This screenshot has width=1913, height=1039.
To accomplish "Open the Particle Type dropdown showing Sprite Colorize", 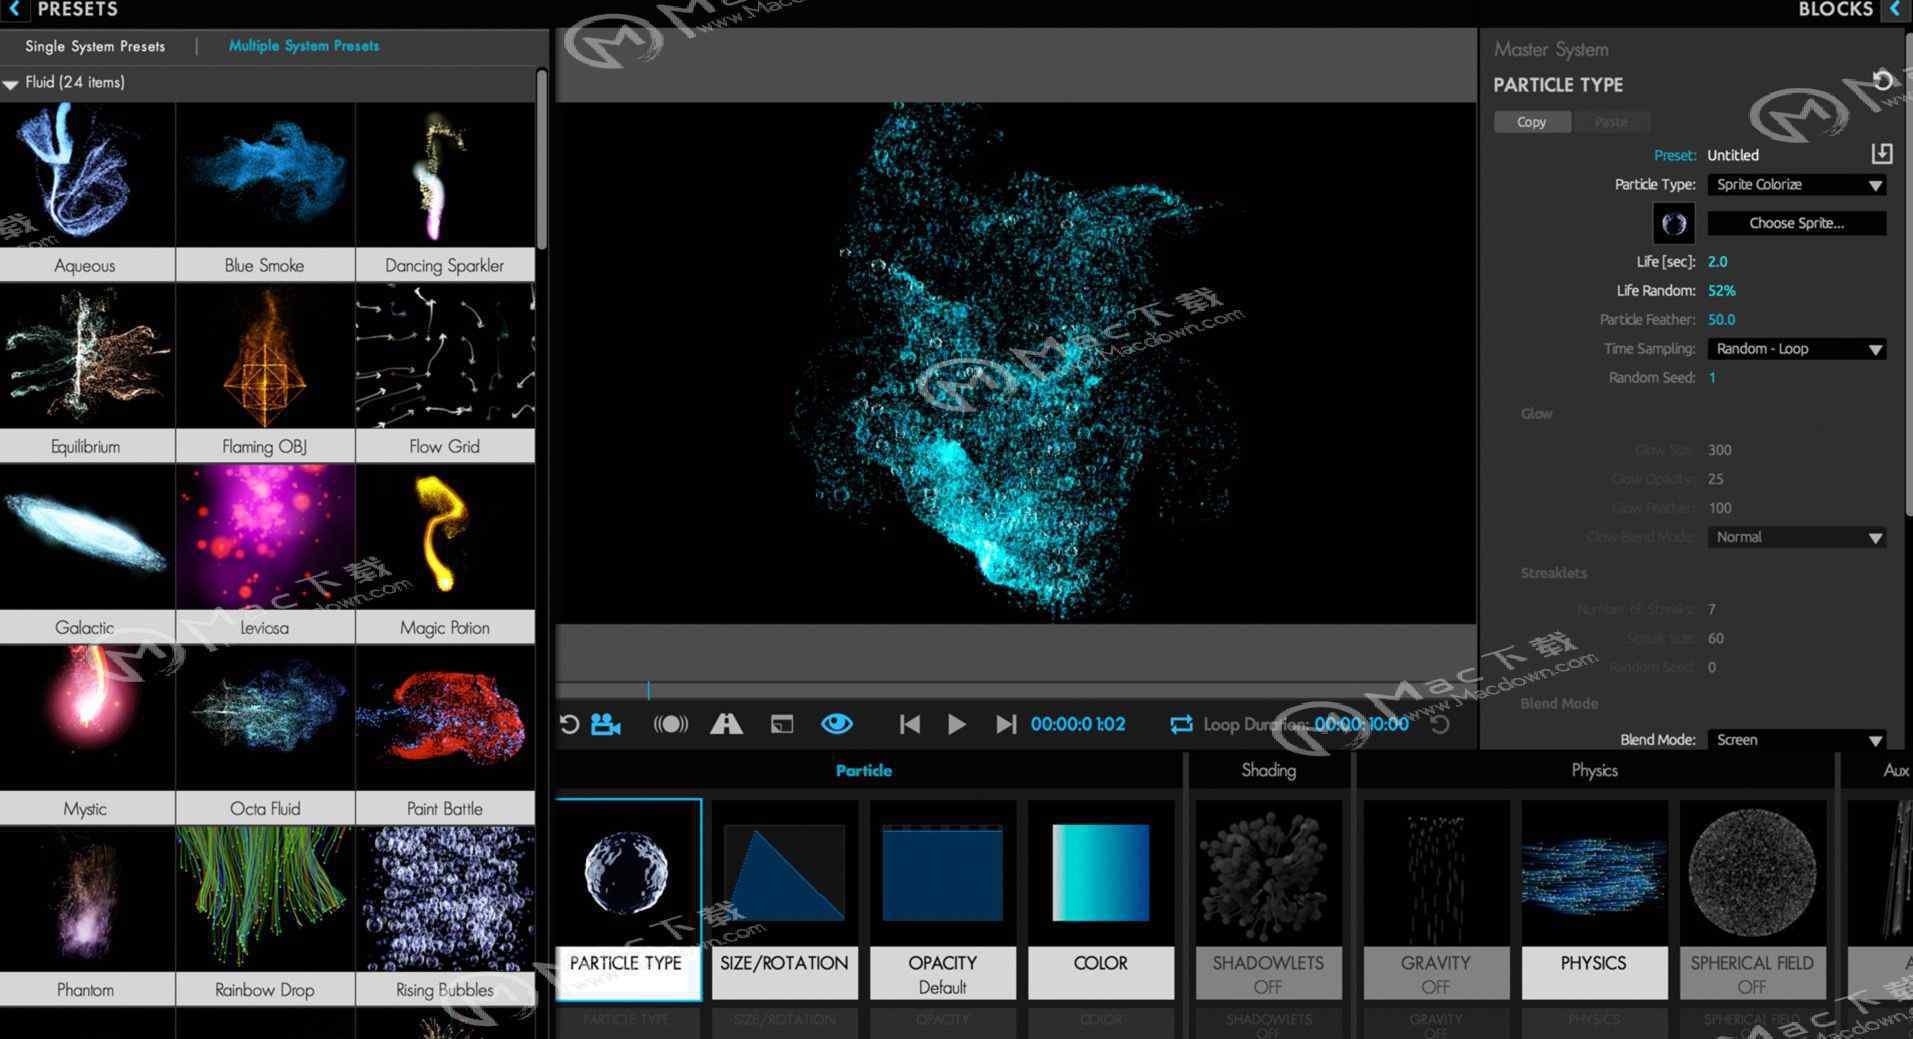I will click(1796, 185).
